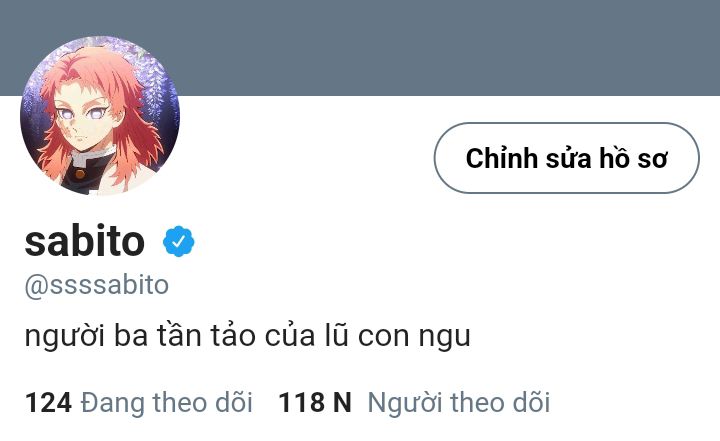This screenshot has width=720, height=441.
Task: Click the 118 N followers count
Action: pos(315,402)
